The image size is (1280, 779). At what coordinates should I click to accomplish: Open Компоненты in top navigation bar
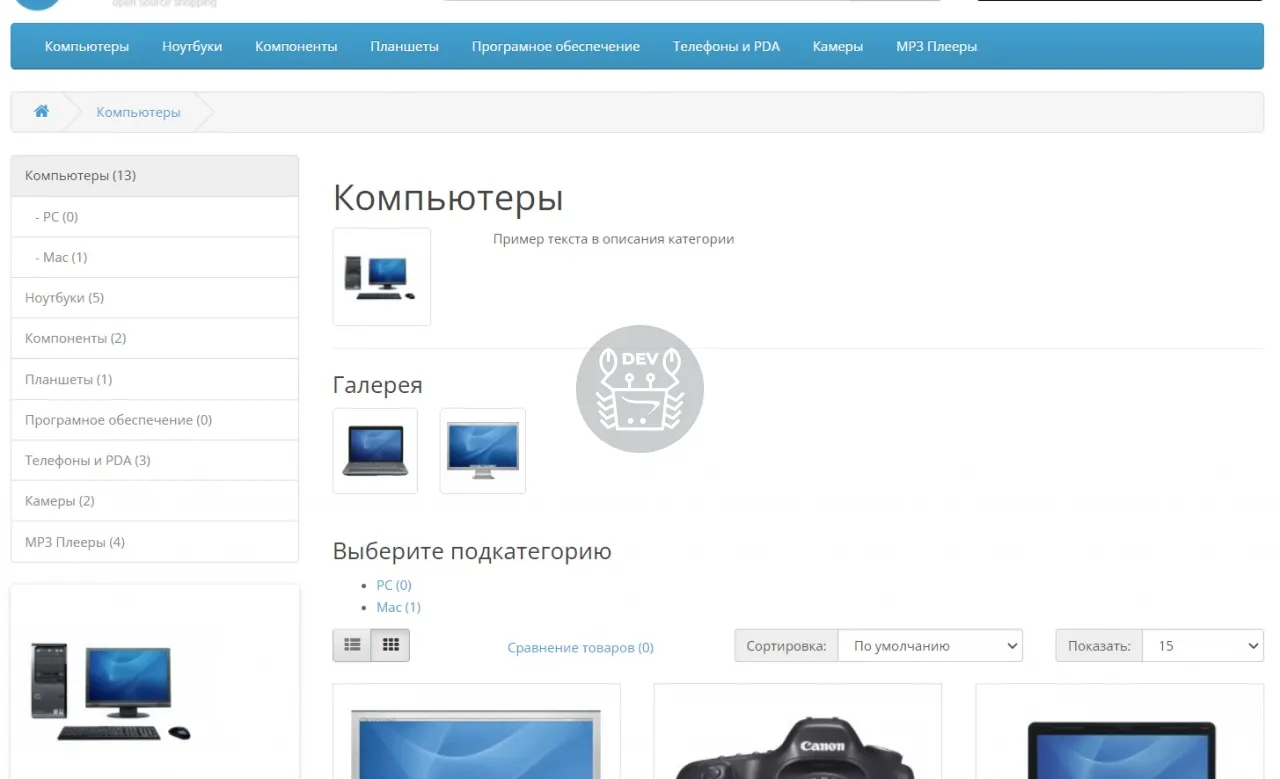(x=296, y=46)
